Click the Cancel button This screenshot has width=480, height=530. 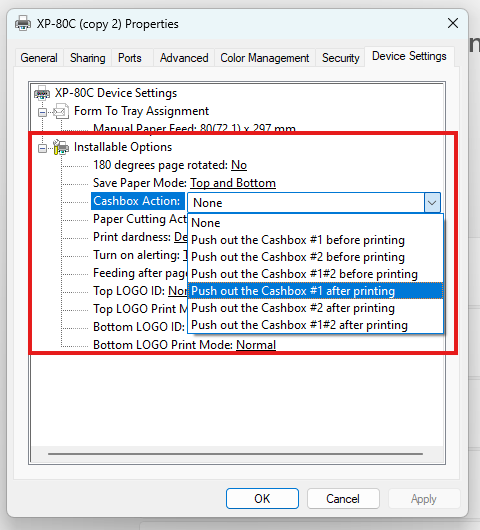click(x=343, y=499)
